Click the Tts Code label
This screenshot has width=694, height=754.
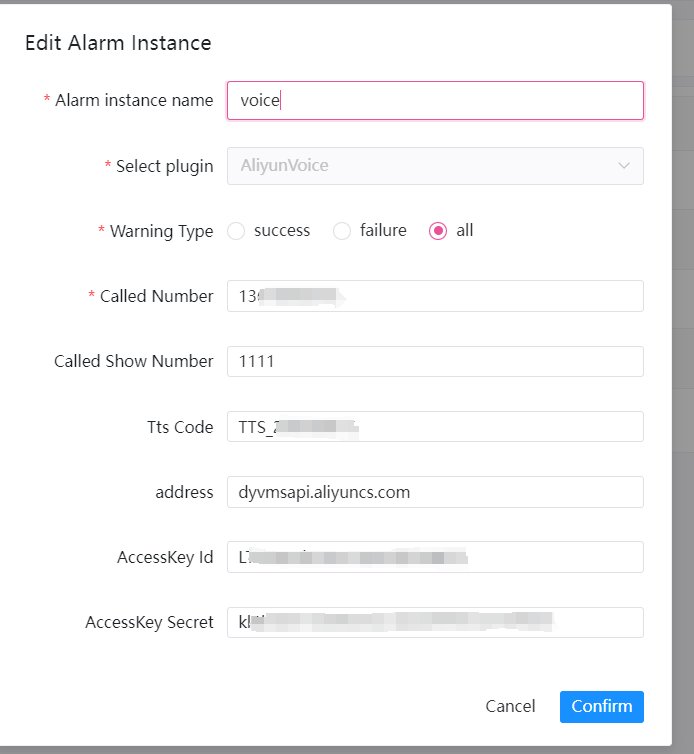tap(180, 427)
